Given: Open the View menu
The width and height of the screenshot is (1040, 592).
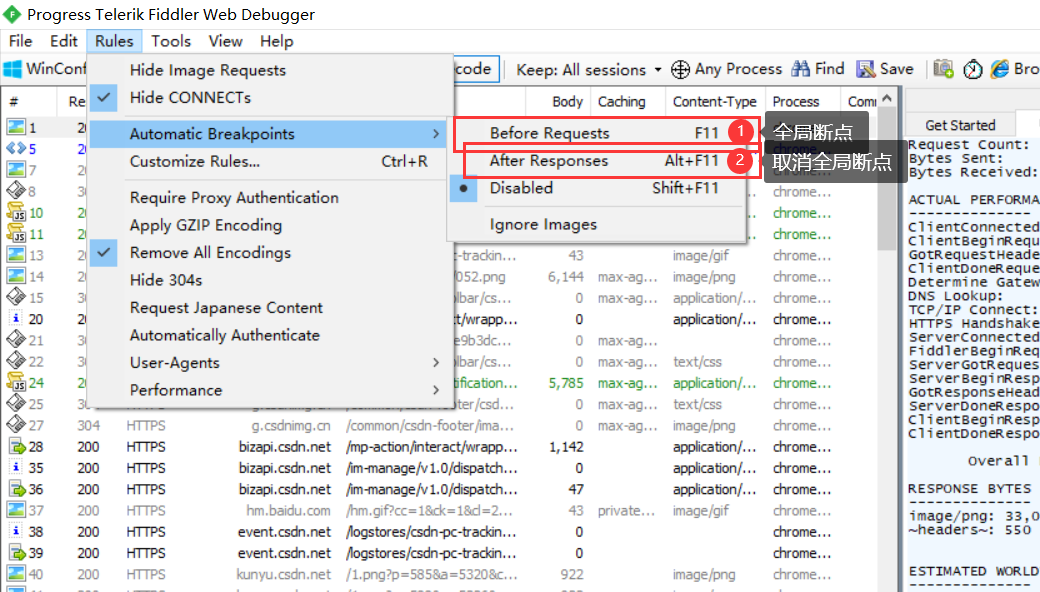Looking at the screenshot, I should point(226,41).
